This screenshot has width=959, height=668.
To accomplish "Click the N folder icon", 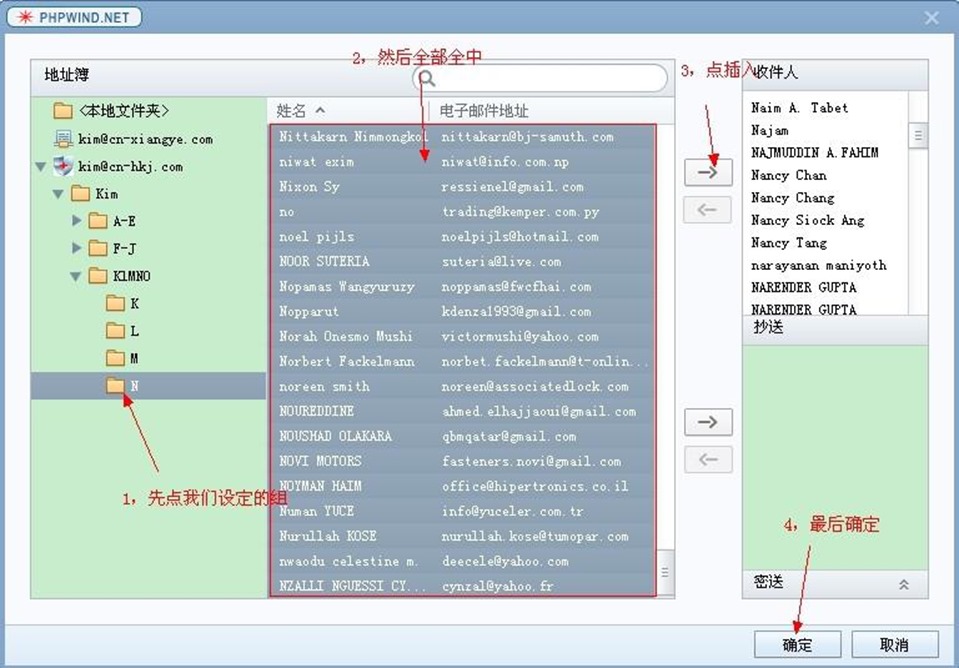I will coord(116,385).
